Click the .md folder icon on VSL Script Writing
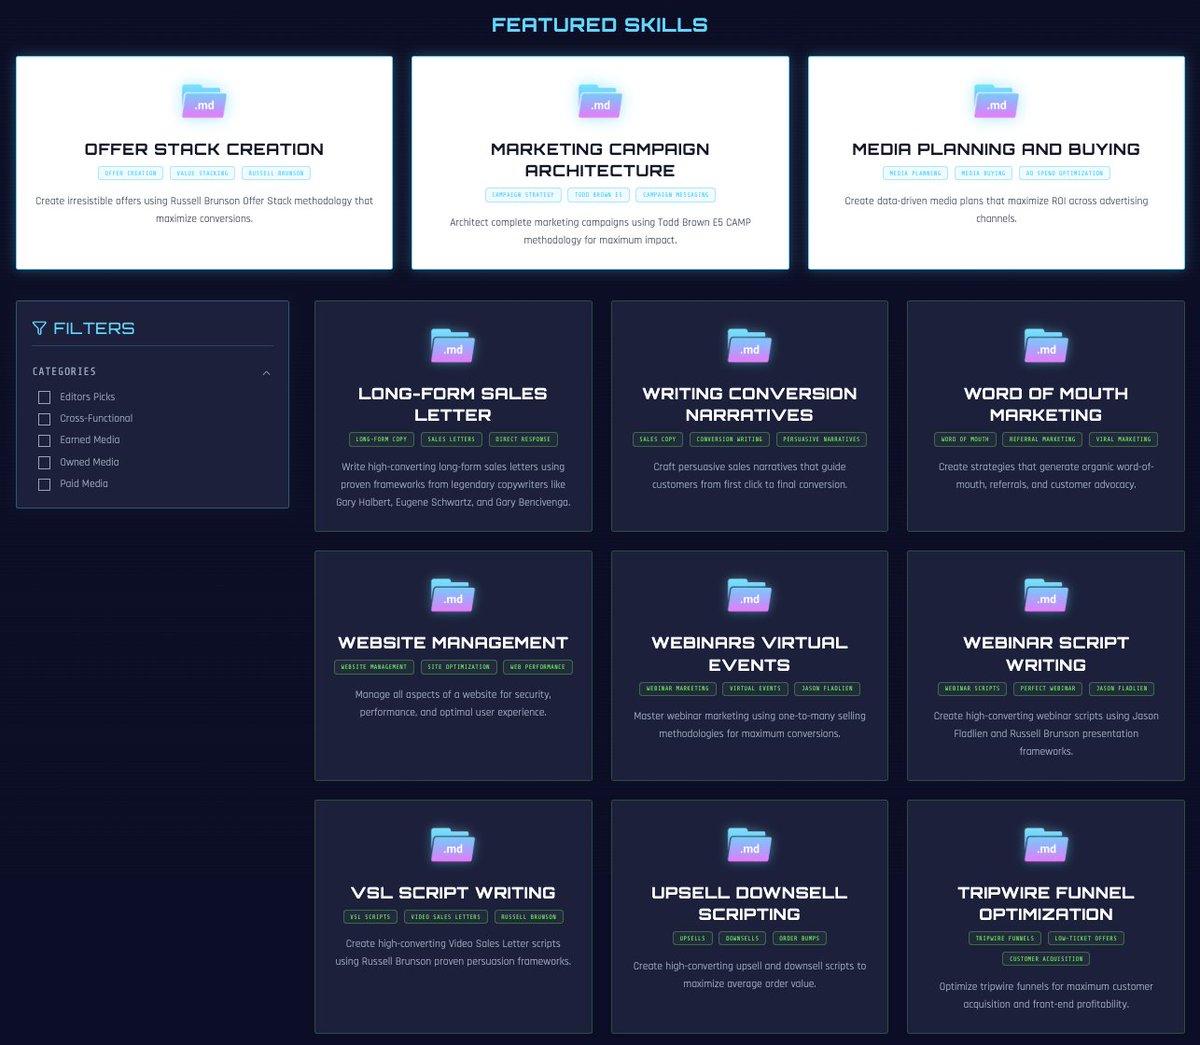 (x=453, y=845)
